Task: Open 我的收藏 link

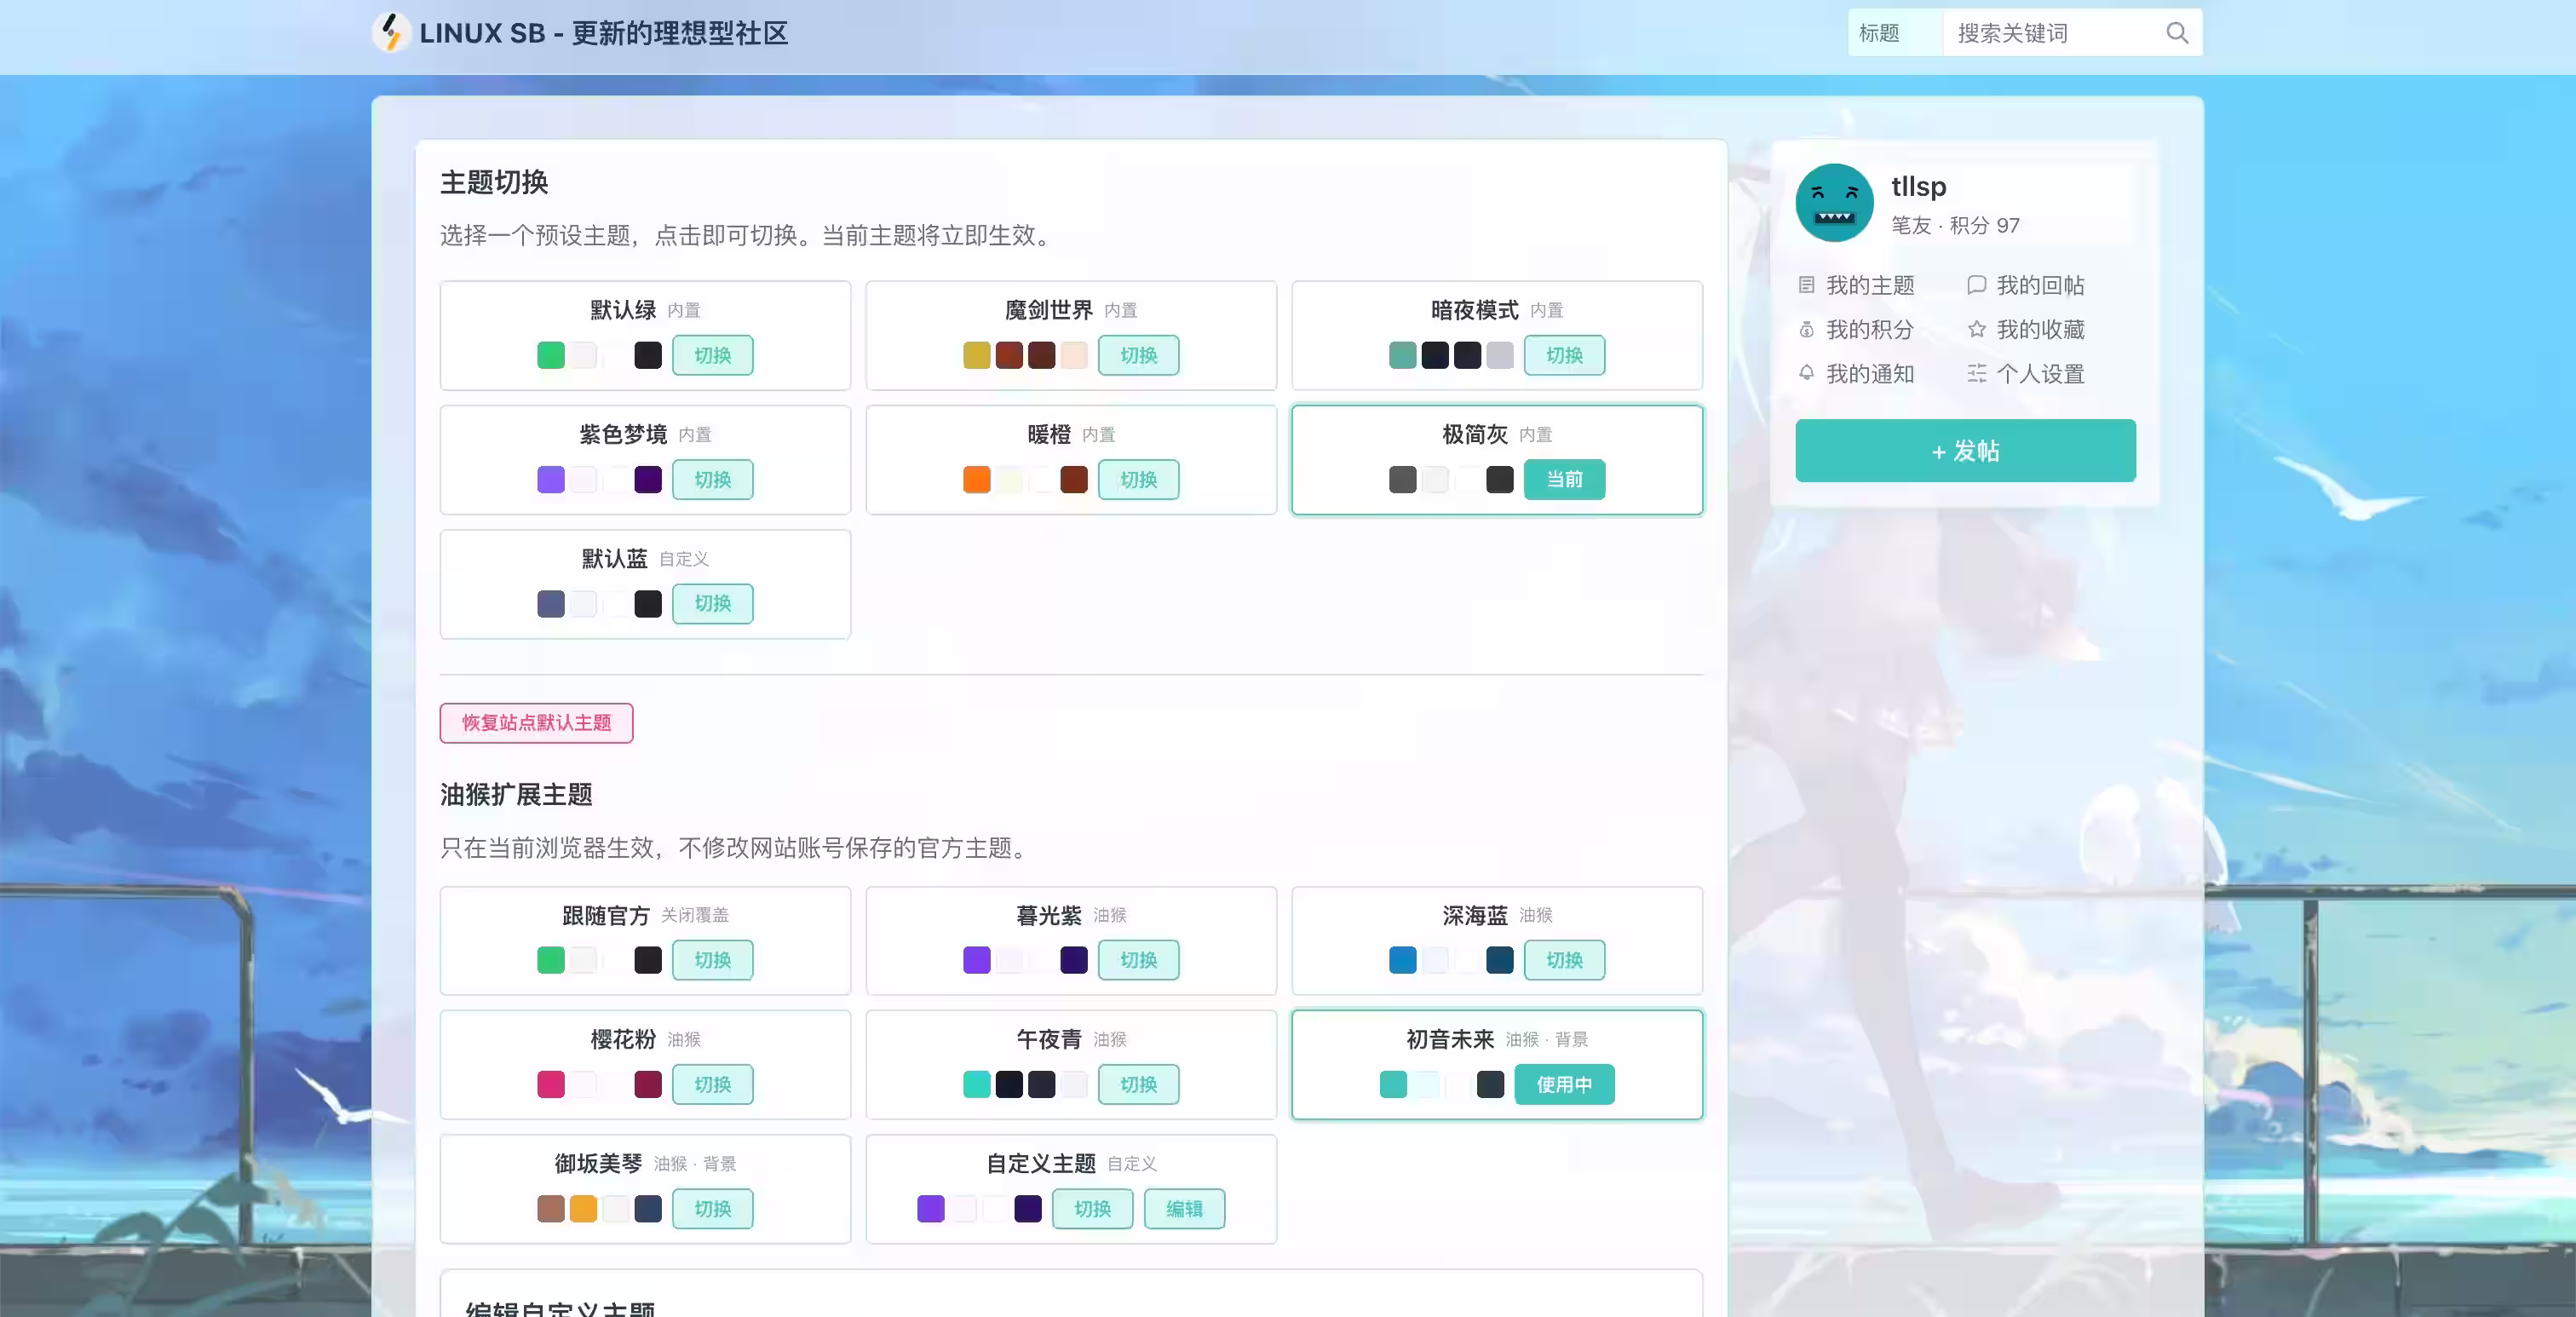Action: [x=2040, y=329]
